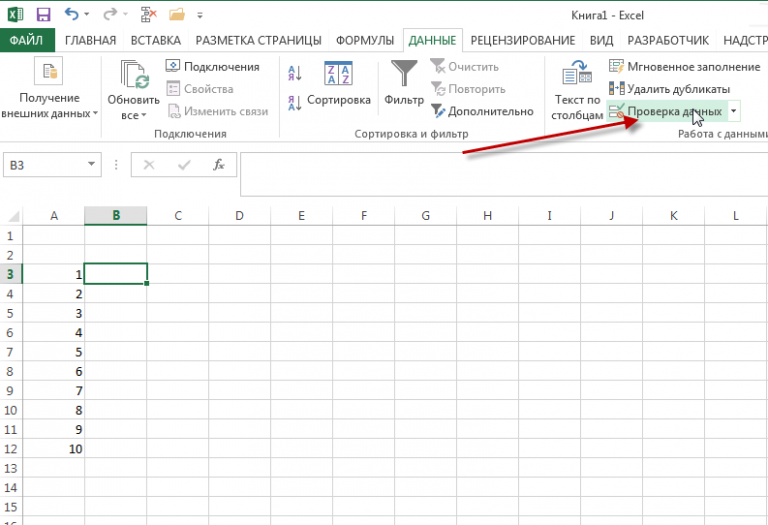The image size is (768, 525).
Task: Click the Сортировка A-Z dialog icon
Action: coord(338,75)
